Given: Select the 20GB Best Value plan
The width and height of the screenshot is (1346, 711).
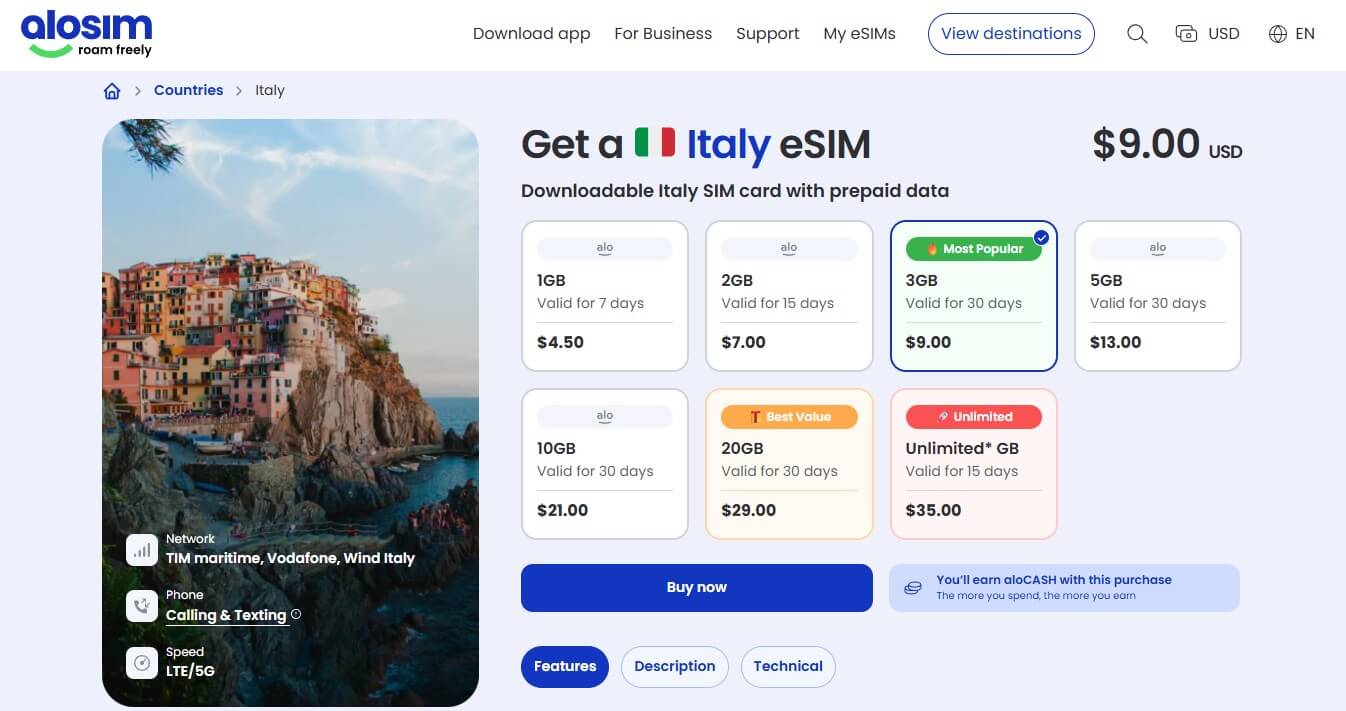Looking at the screenshot, I should click(x=788, y=463).
